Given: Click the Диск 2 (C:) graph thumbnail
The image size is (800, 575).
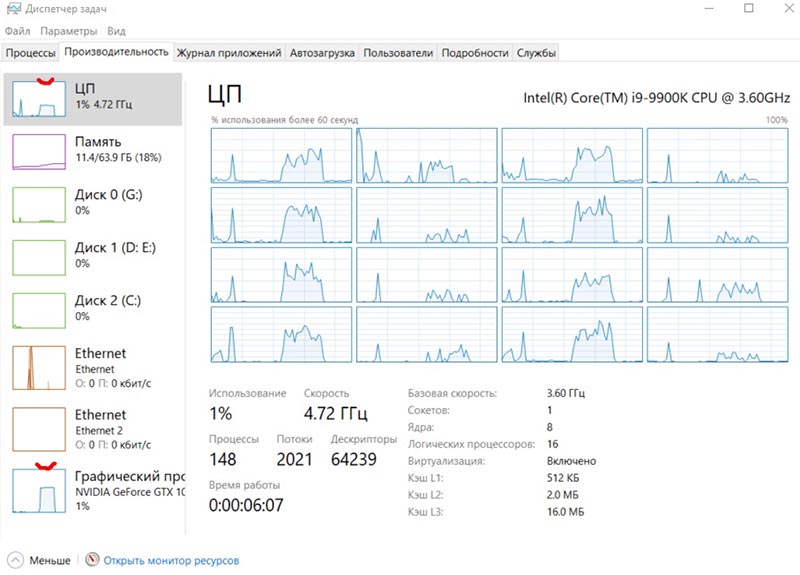Looking at the screenshot, I should point(39,310).
